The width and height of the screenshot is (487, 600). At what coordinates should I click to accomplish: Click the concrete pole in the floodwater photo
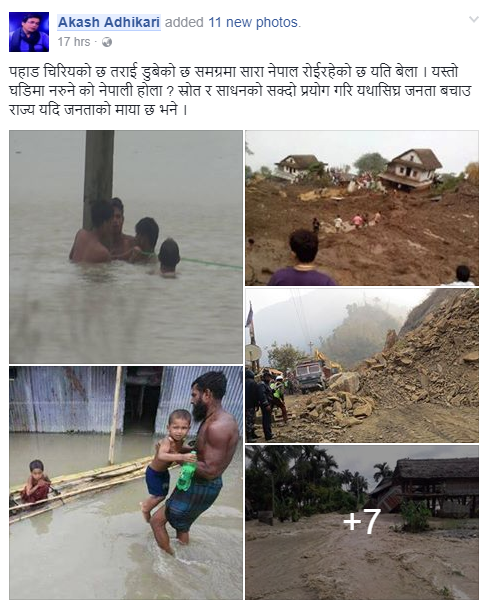coord(99,178)
